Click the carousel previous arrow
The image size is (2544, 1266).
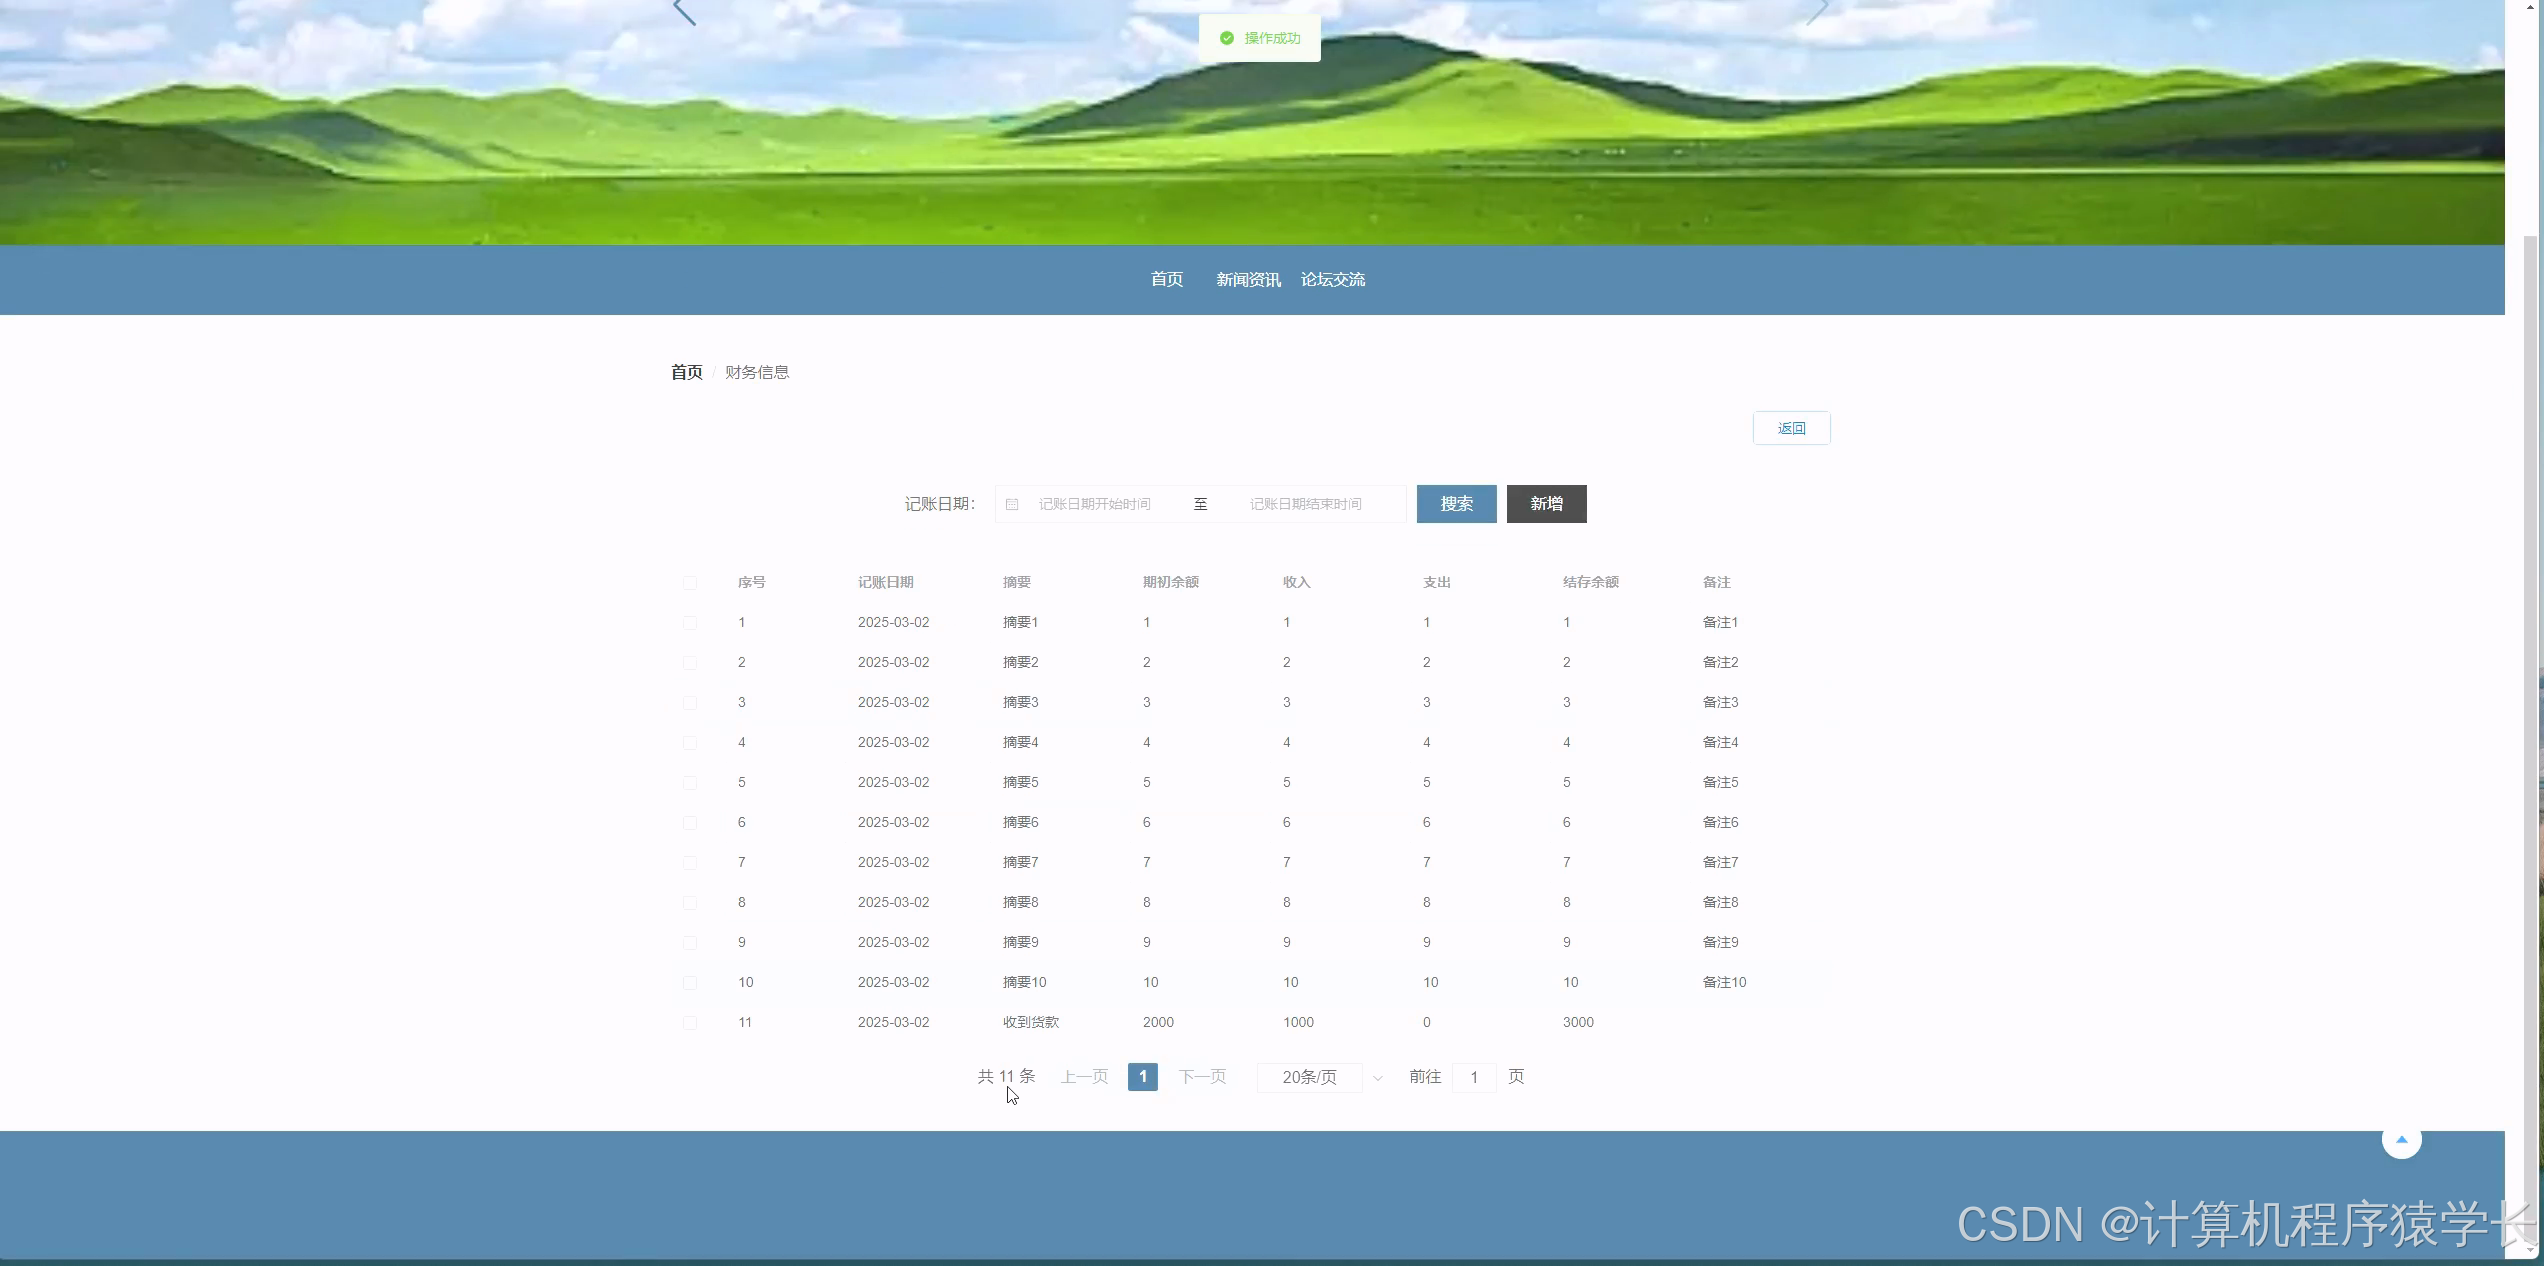tap(684, 11)
